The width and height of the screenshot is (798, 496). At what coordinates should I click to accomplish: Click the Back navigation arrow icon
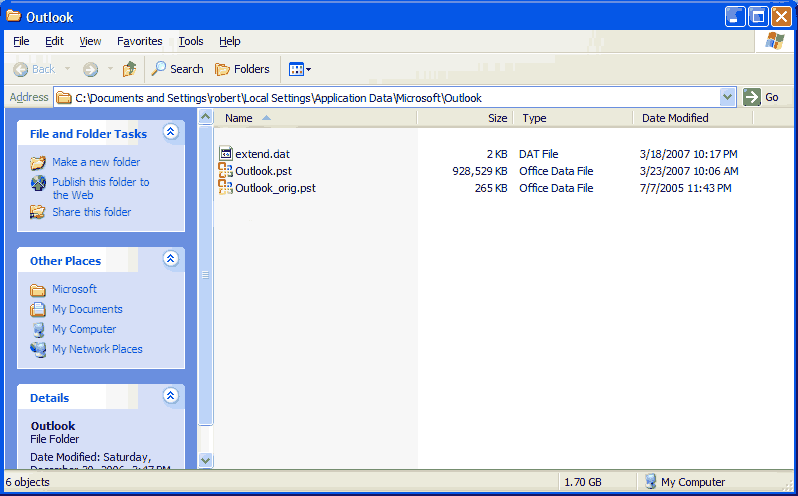pyautogui.click(x=20, y=69)
